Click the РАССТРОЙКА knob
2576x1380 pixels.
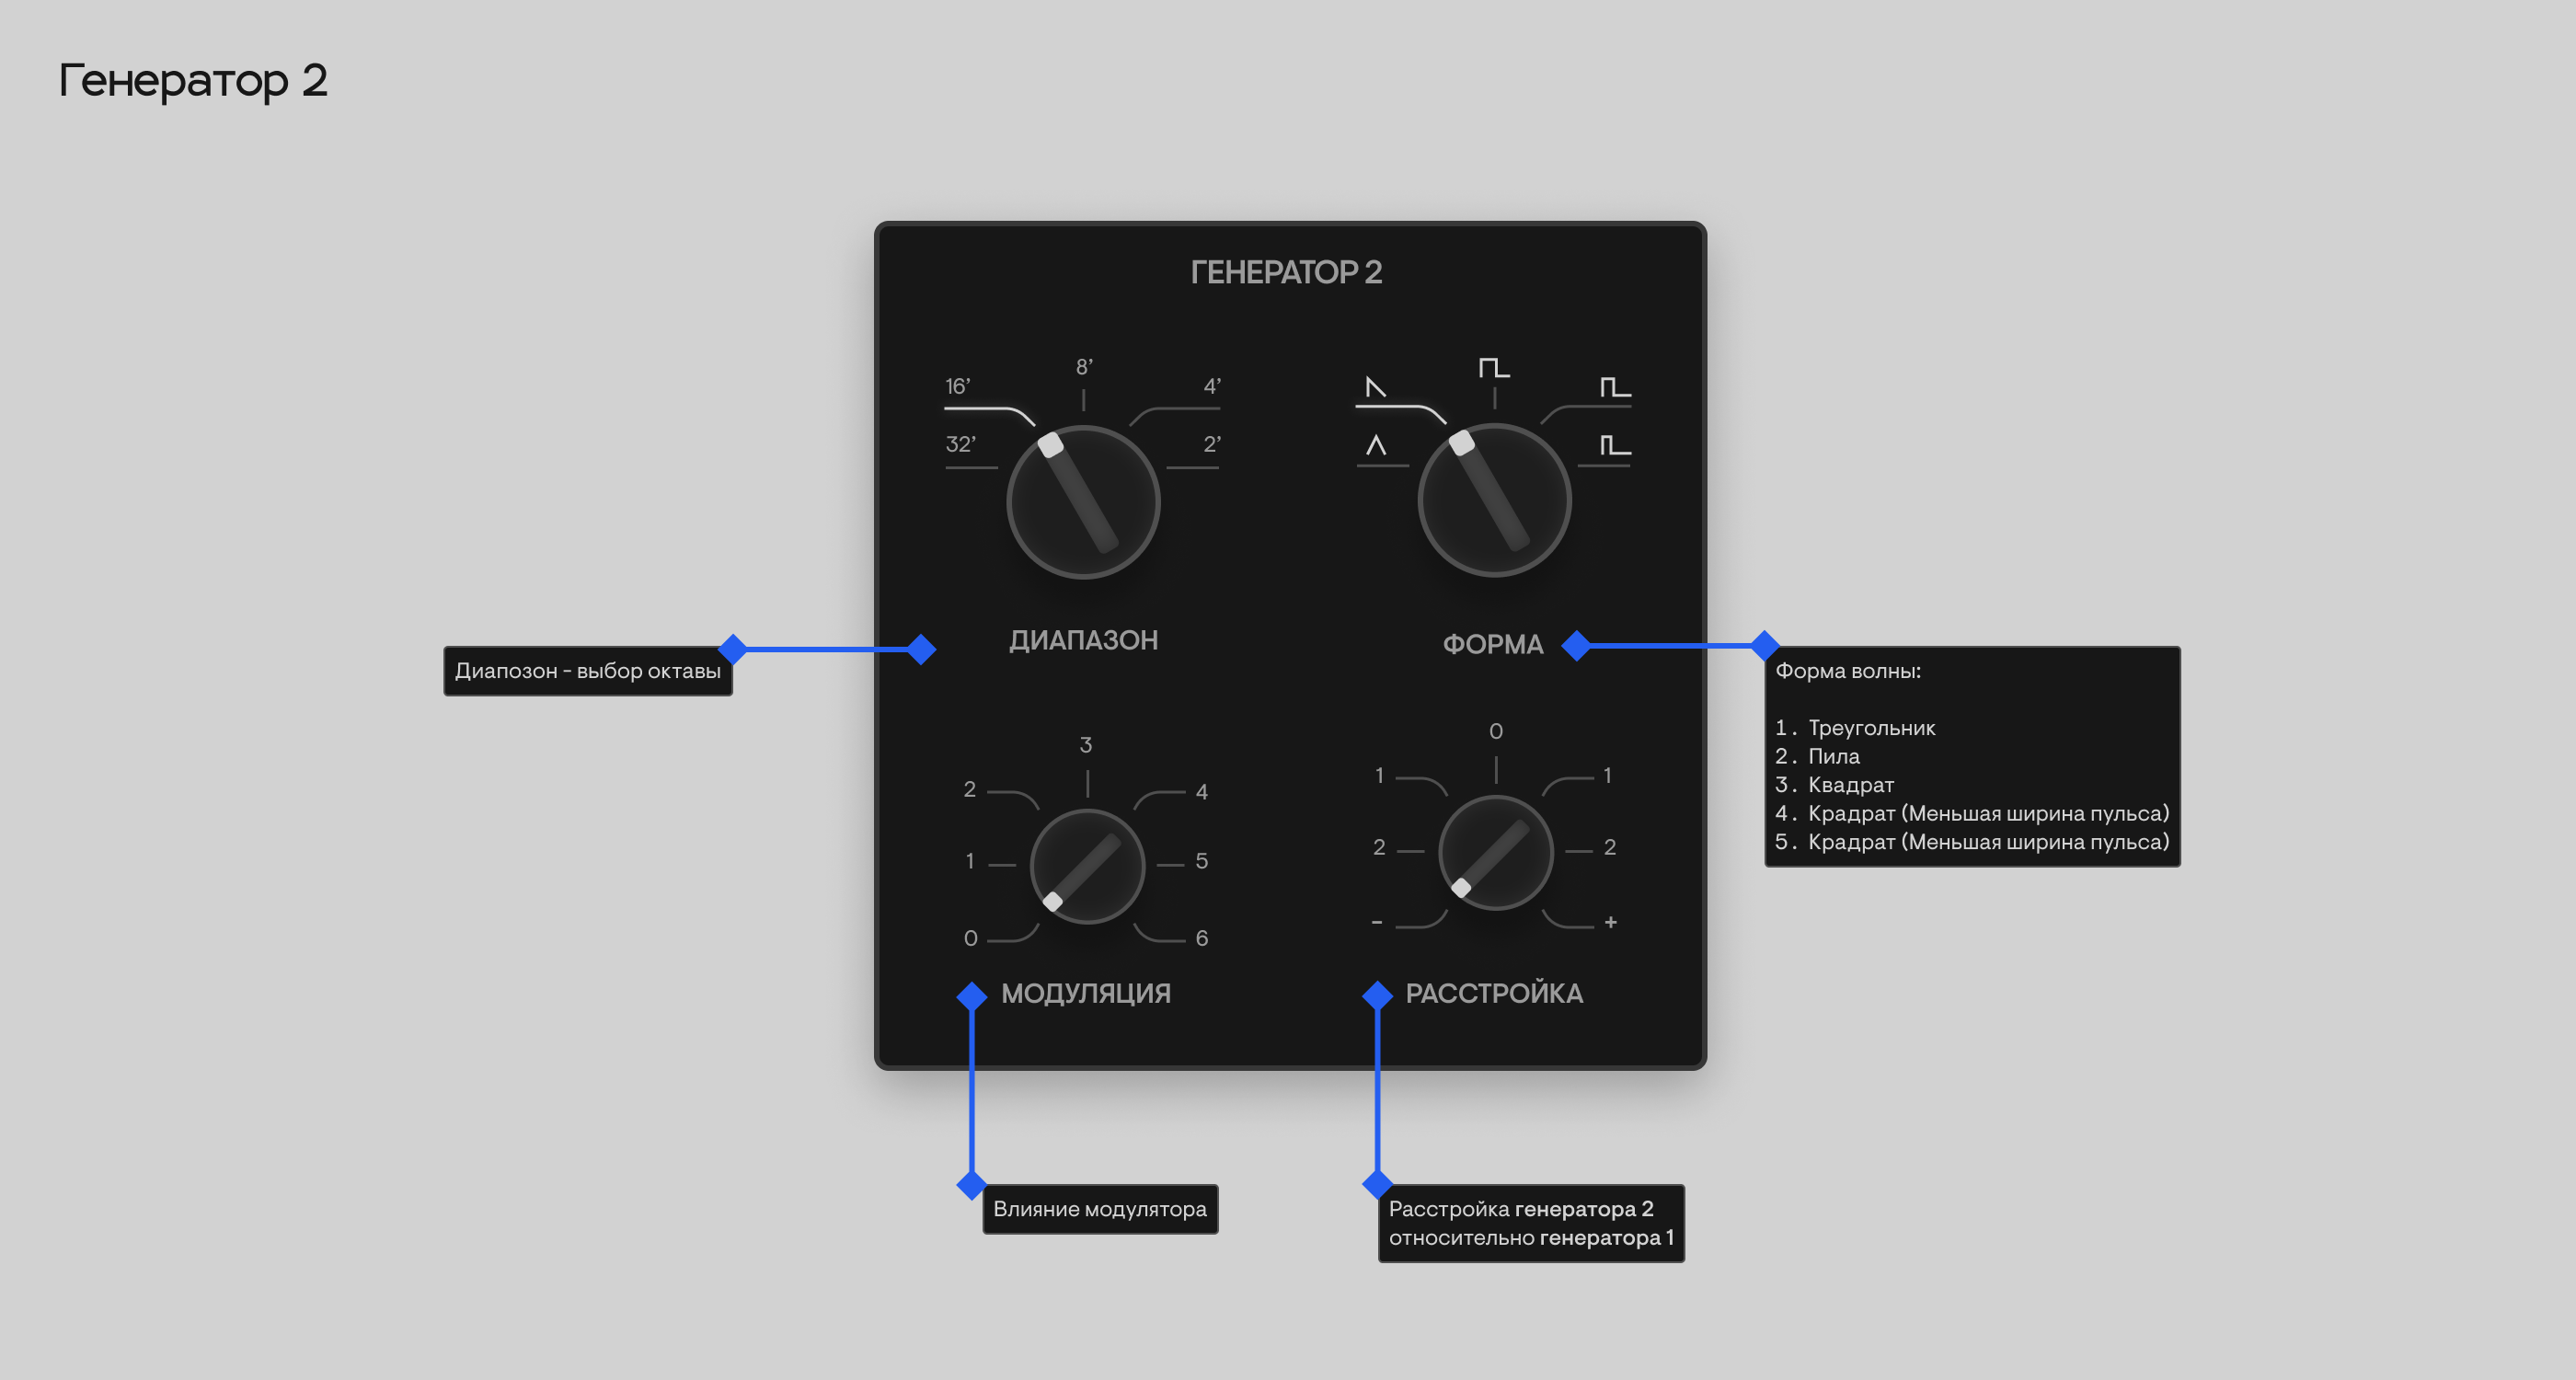click(1494, 852)
